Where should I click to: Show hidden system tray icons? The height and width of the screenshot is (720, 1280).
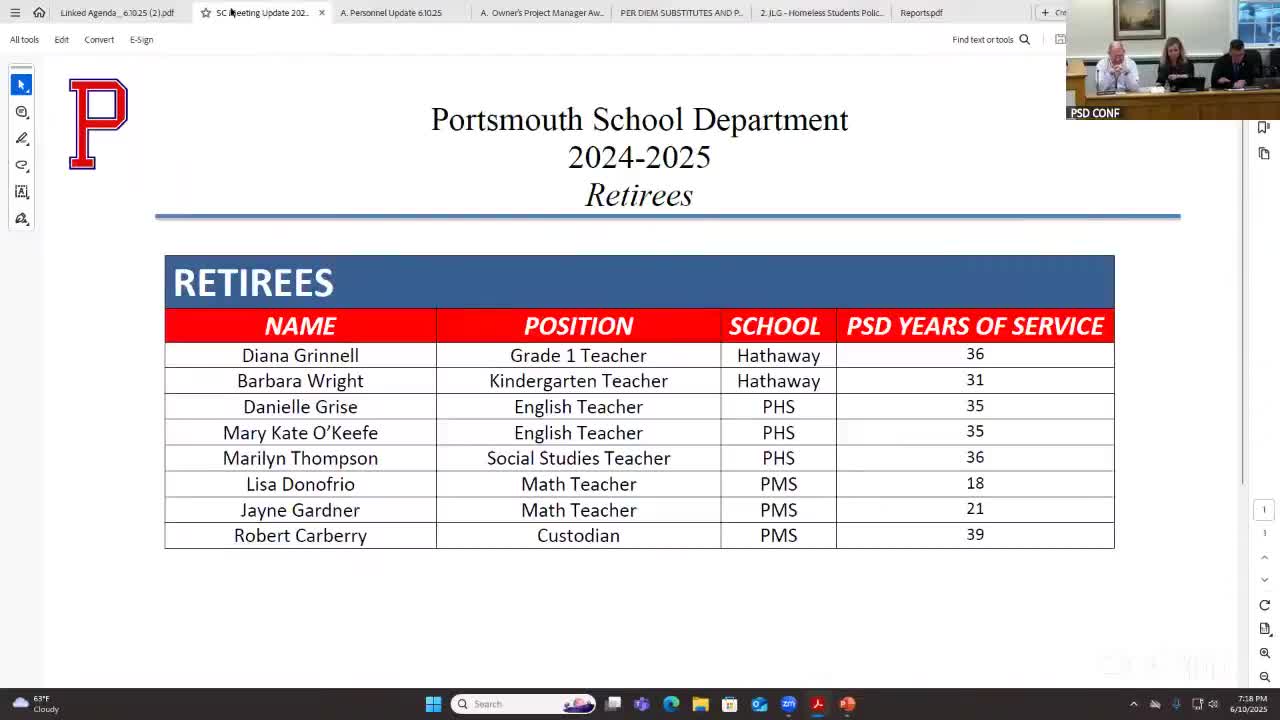point(1133,704)
